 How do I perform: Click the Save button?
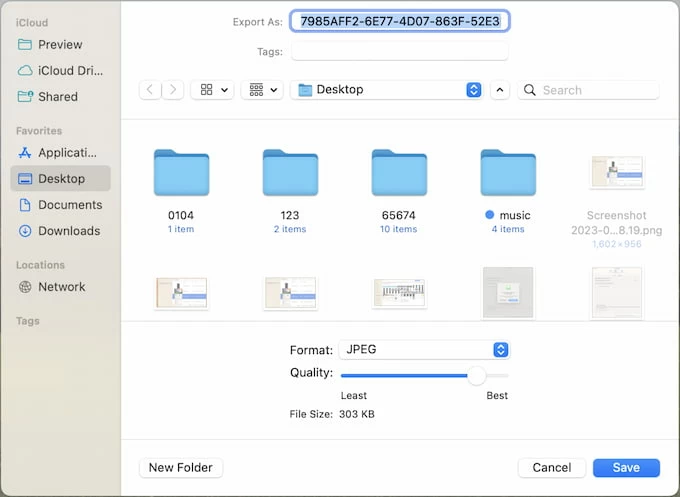tap(626, 467)
